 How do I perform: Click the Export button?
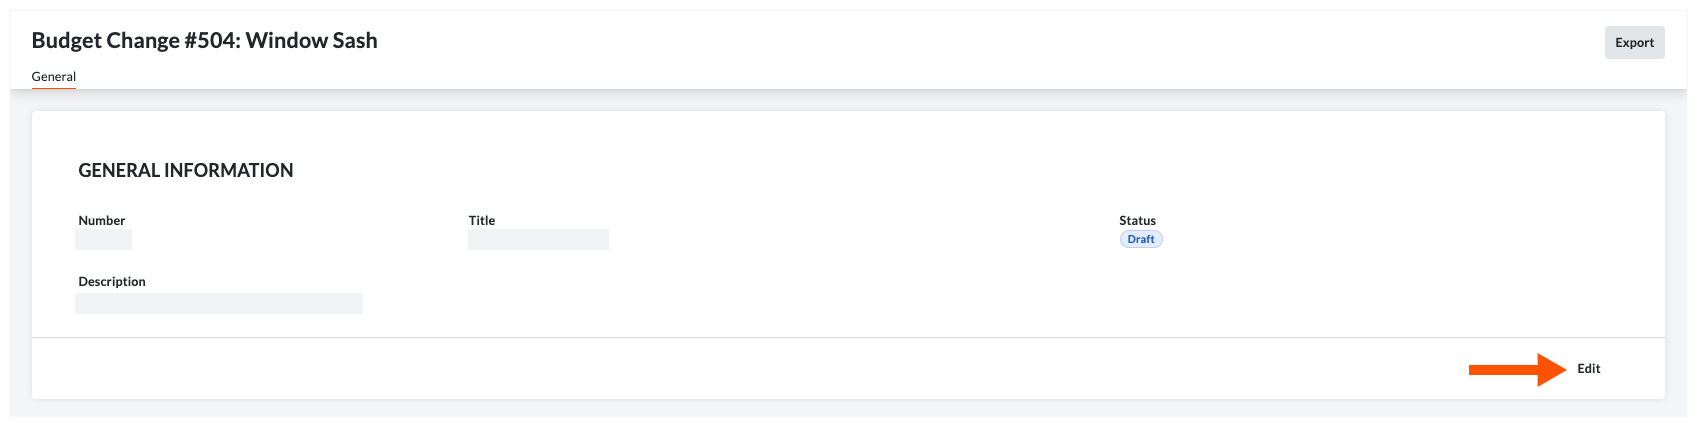point(1634,42)
